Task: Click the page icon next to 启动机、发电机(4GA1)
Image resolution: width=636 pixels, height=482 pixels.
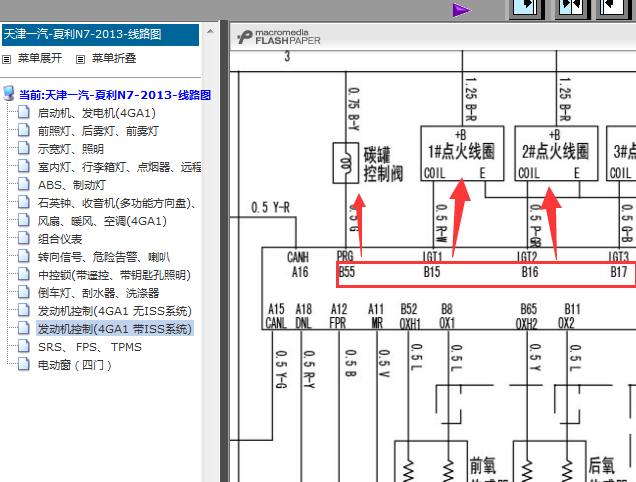Action: (24, 112)
